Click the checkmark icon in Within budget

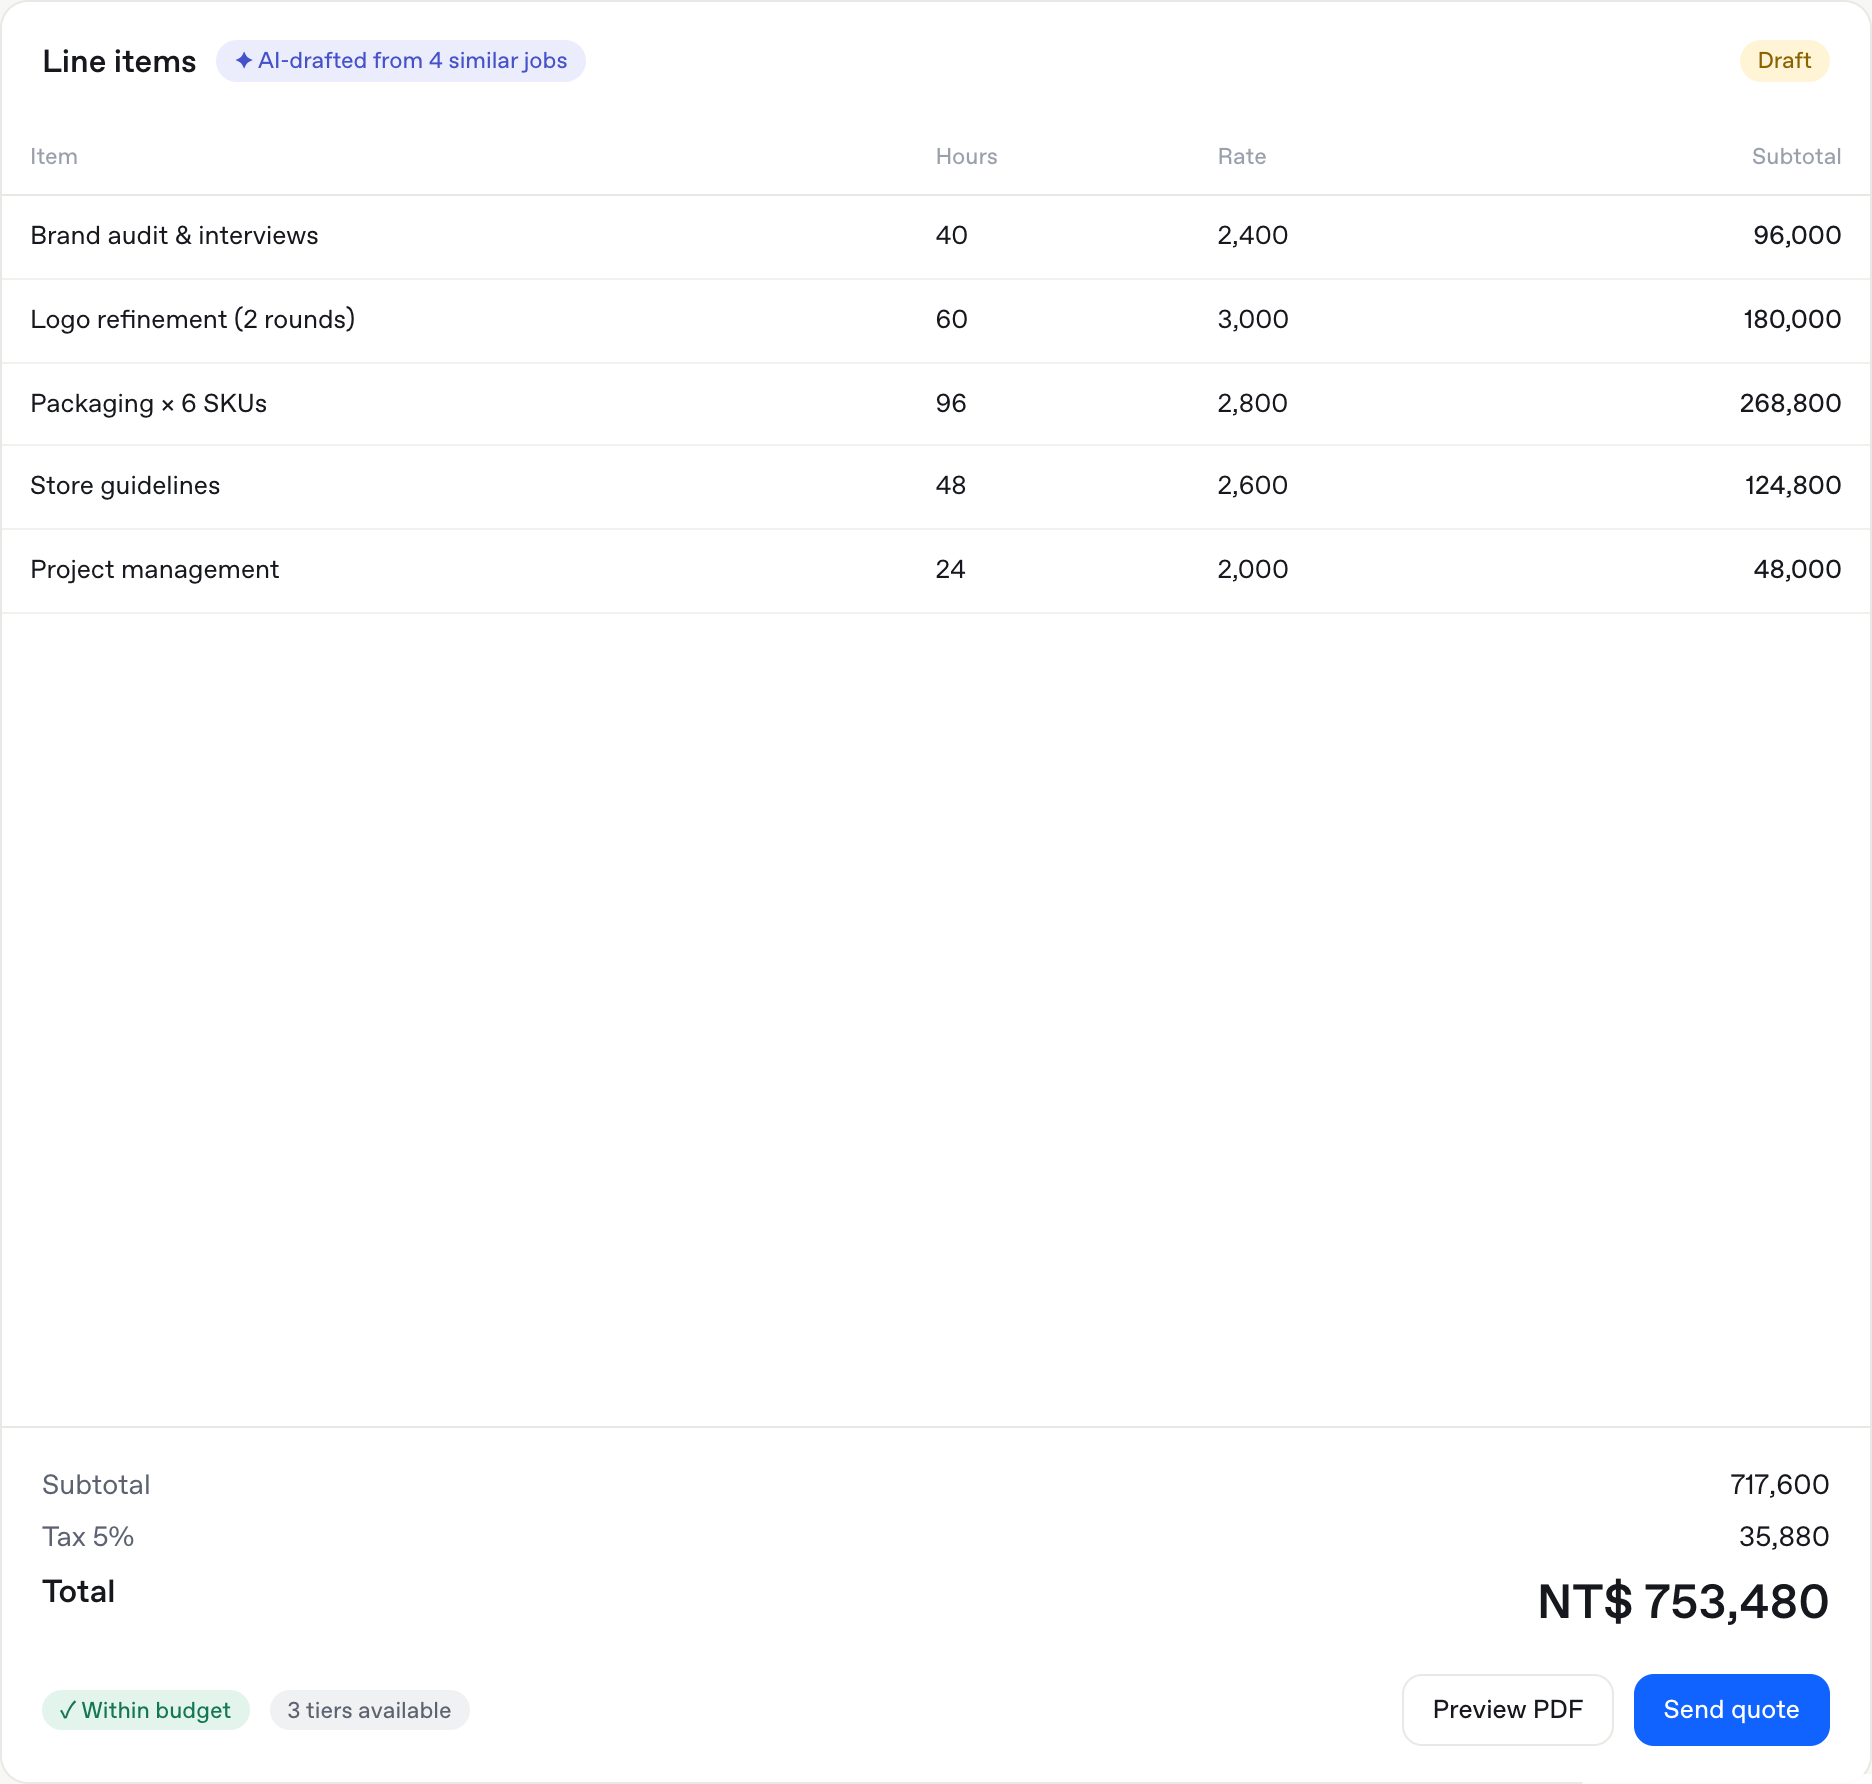[67, 1710]
